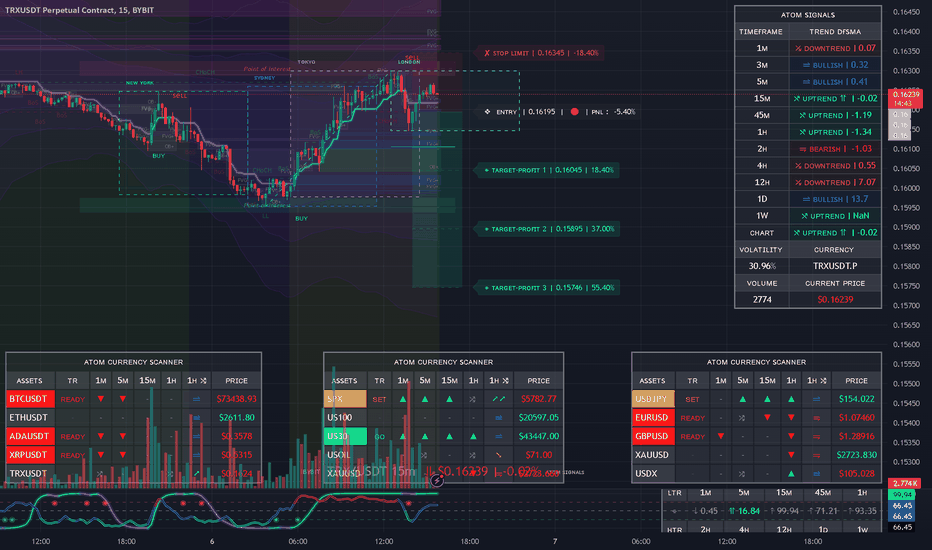The width and height of the screenshot is (932, 550).
Task: Click the ADAUSDT asset cell
Action: click(x=30, y=436)
